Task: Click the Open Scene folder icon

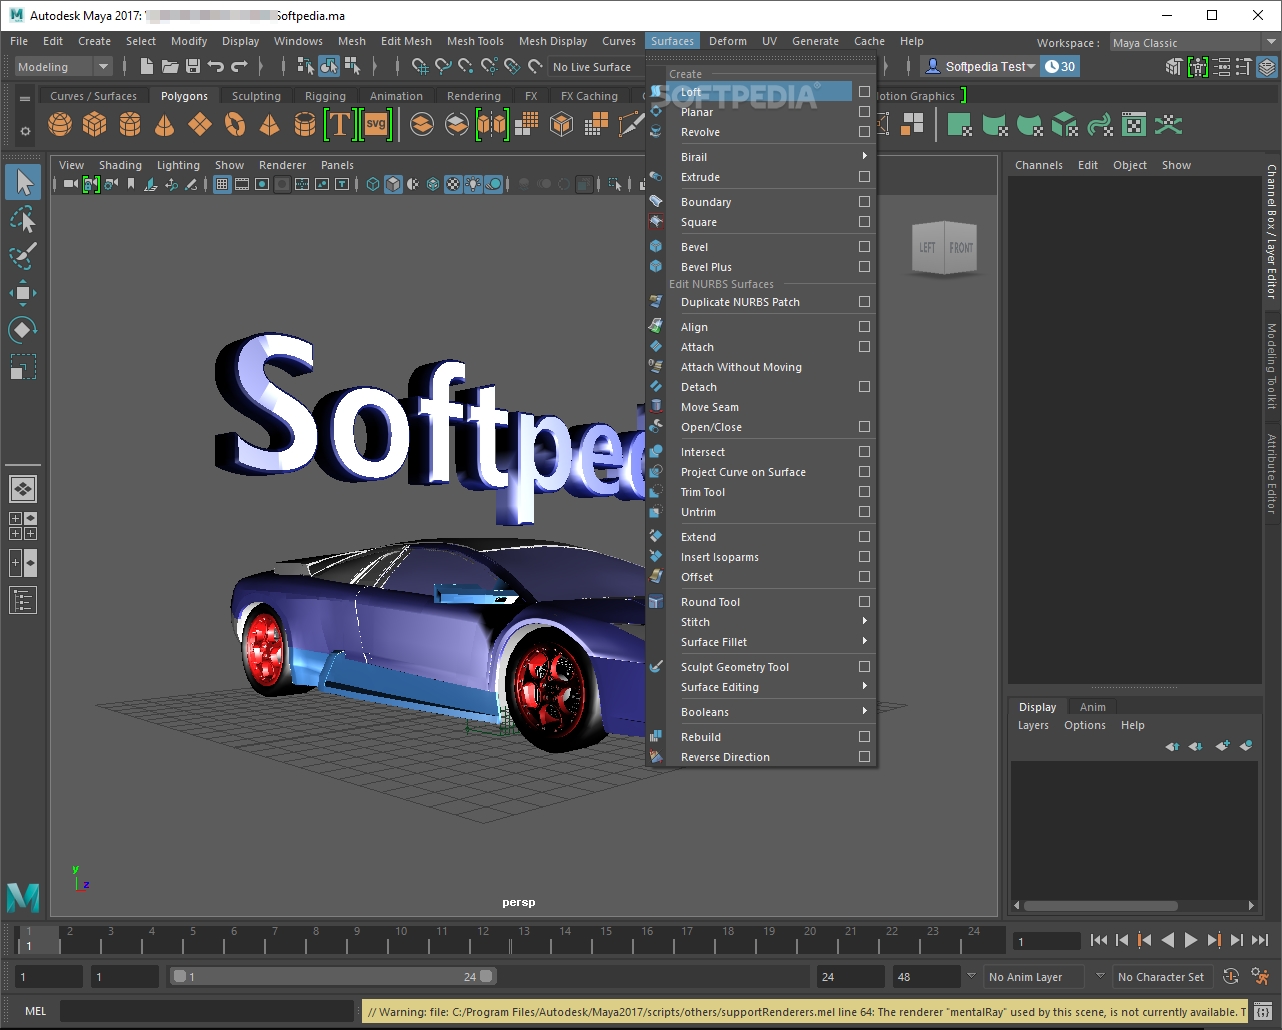Action: (170, 67)
